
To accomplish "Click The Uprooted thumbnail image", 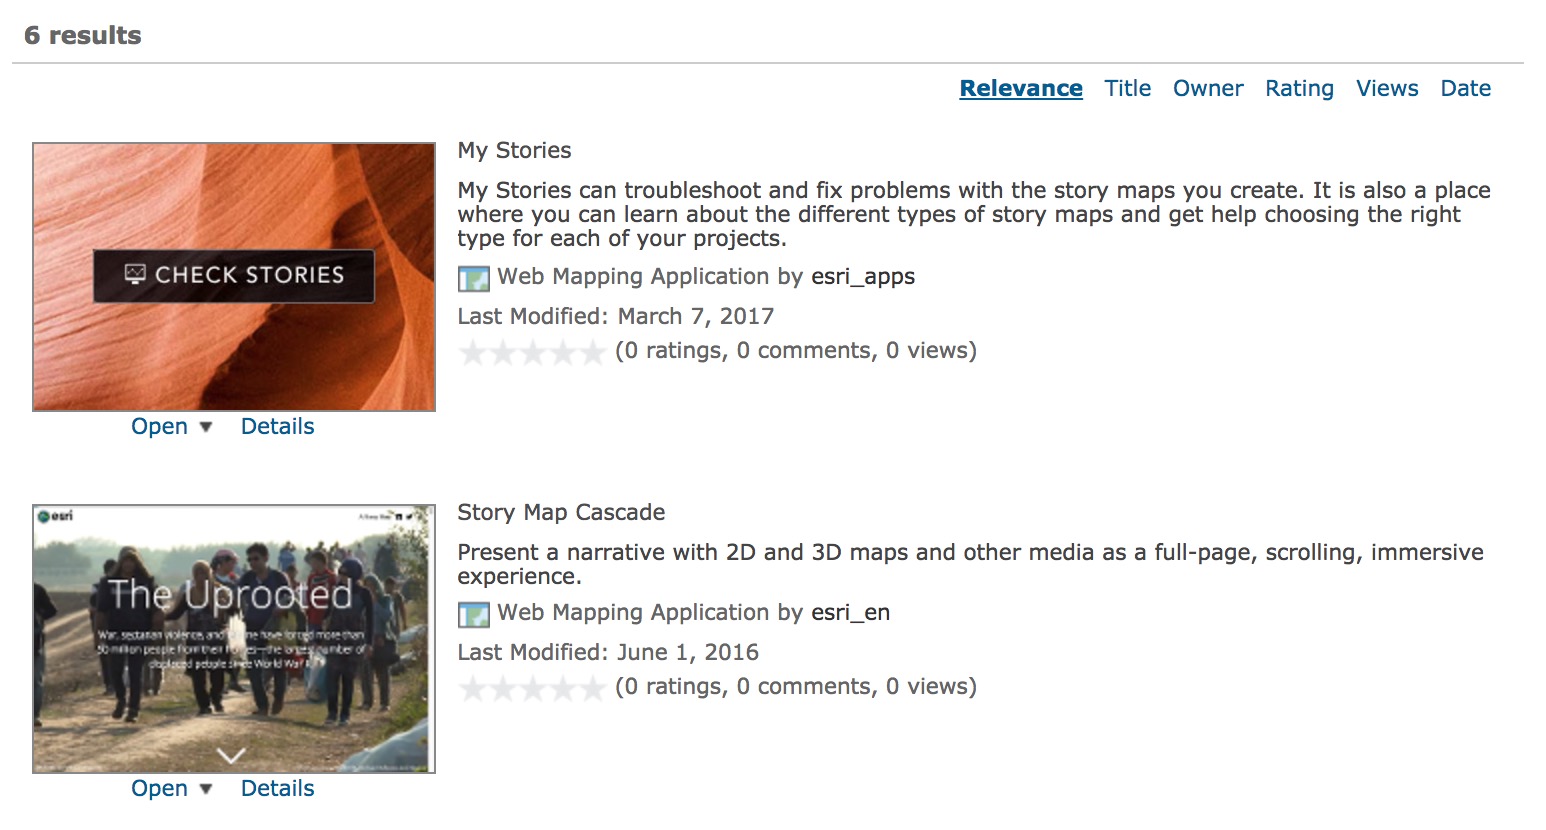I will 234,638.
